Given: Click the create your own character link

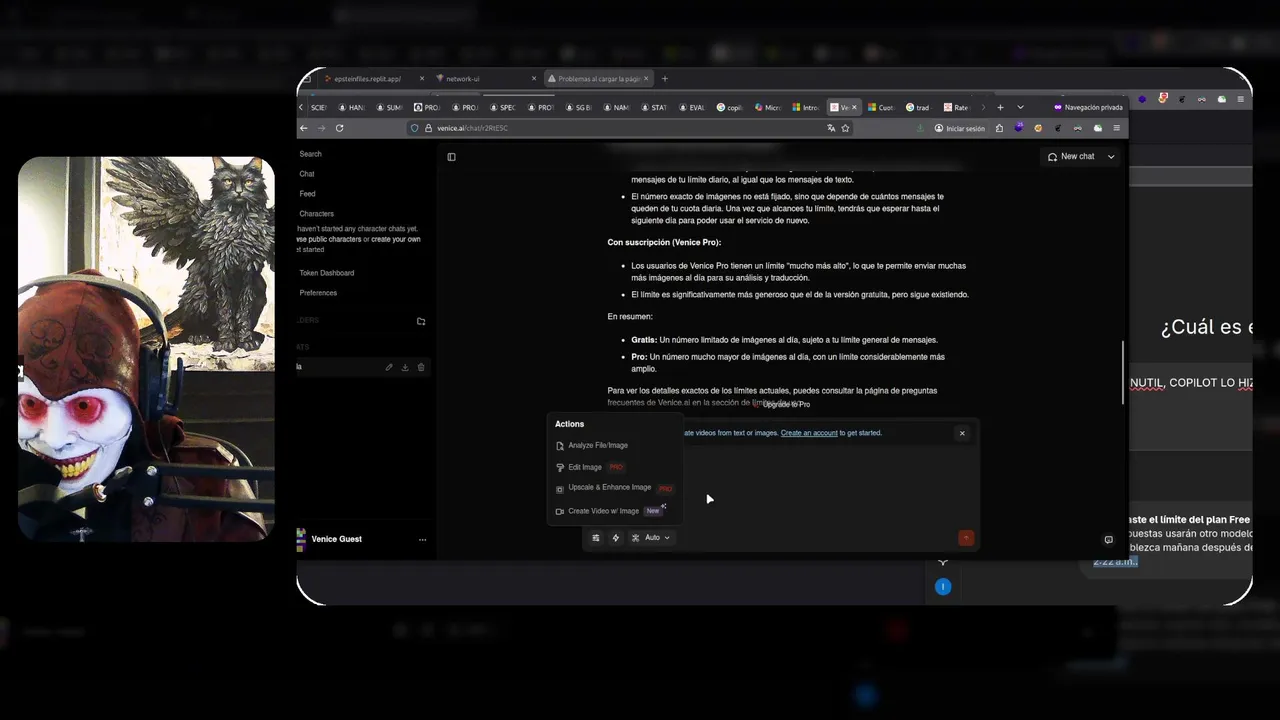Looking at the screenshot, I should (x=394, y=239).
